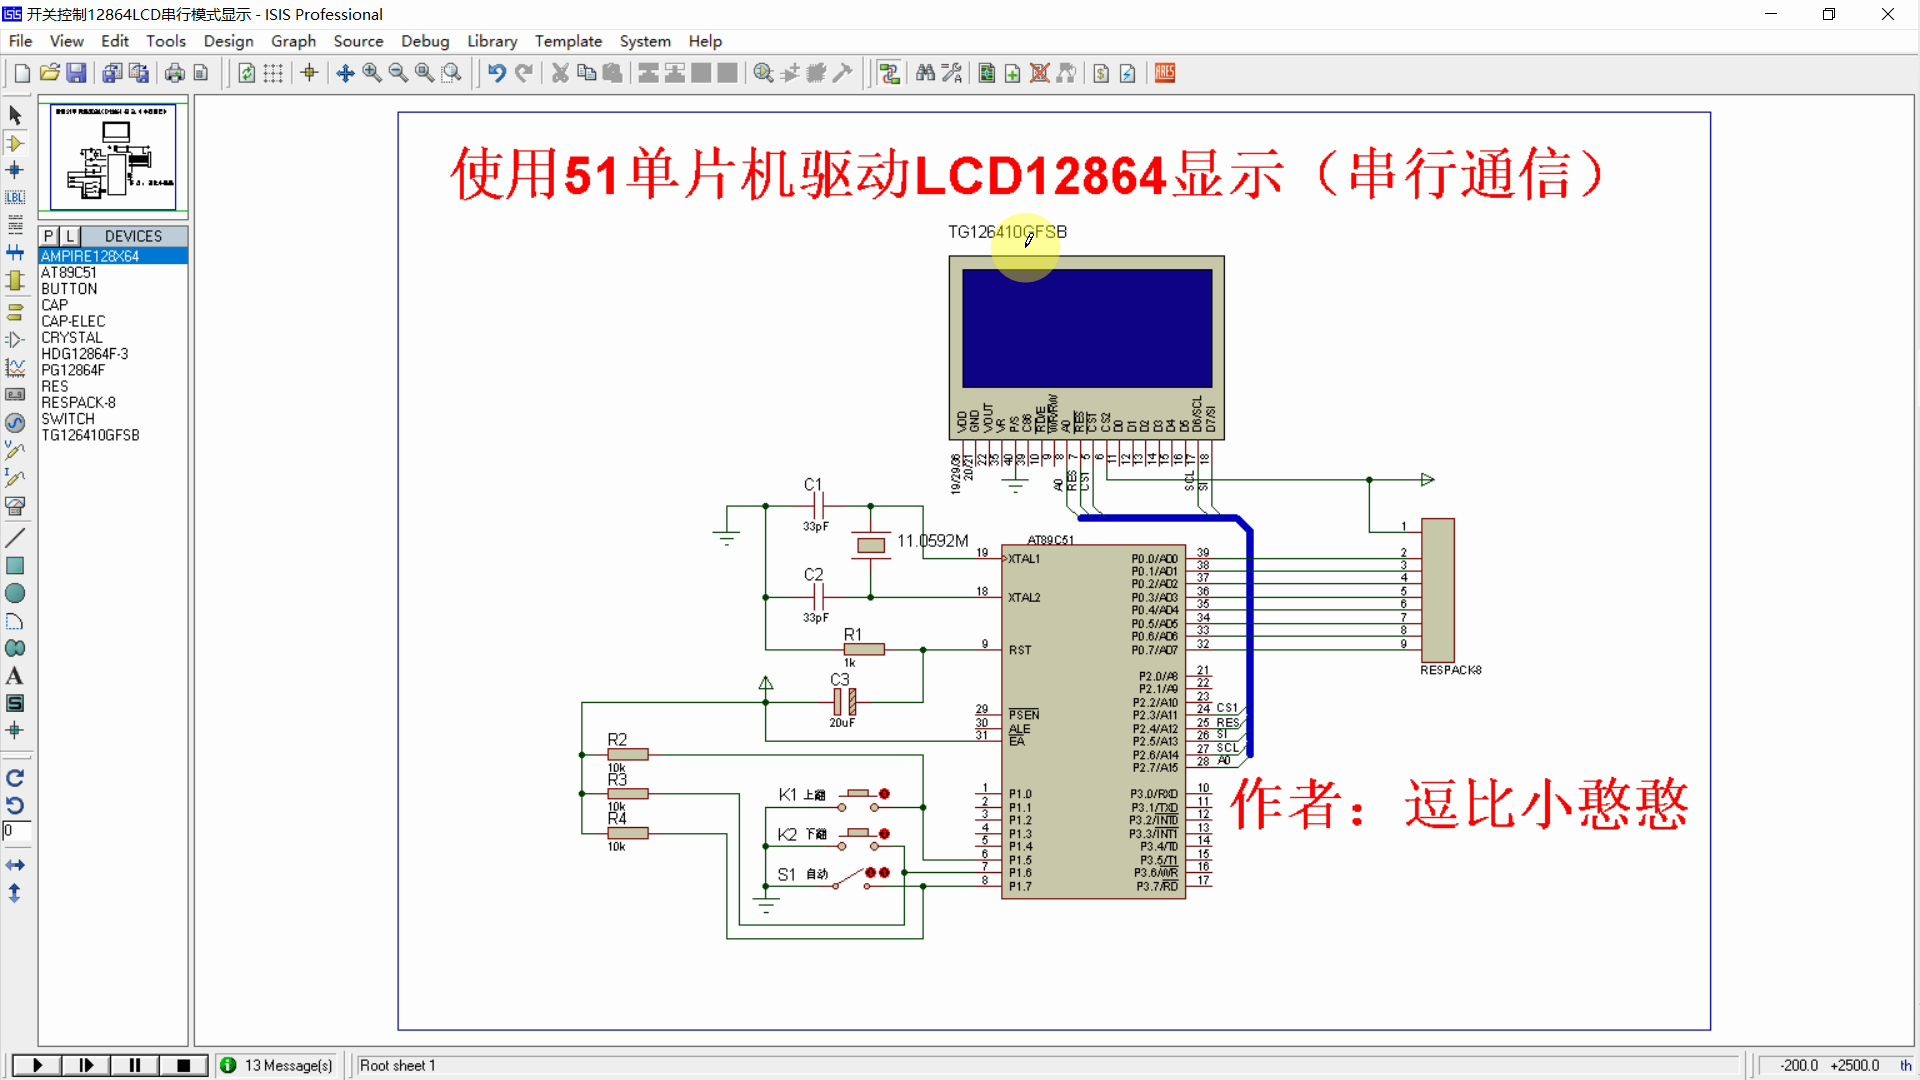Image resolution: width=1920 pixels, height=1080 pixels.
Task: Click the Undo icon in the toolbar
Action: click(x=497, y=72)
